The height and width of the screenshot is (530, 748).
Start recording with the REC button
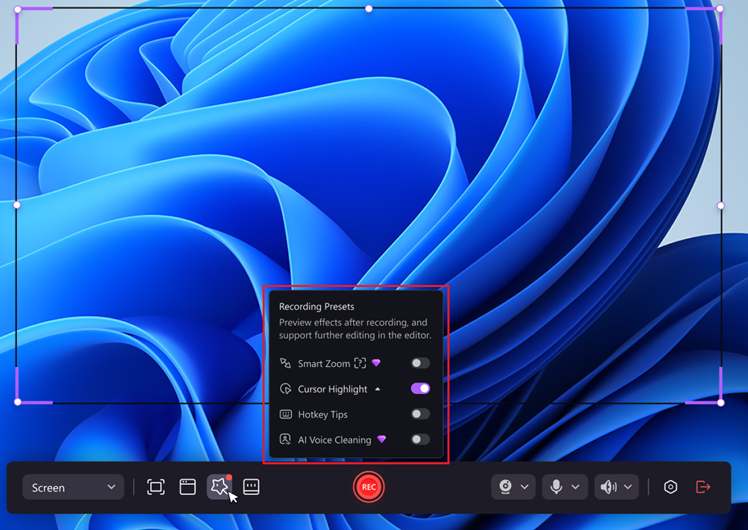[x=368, y=487]
